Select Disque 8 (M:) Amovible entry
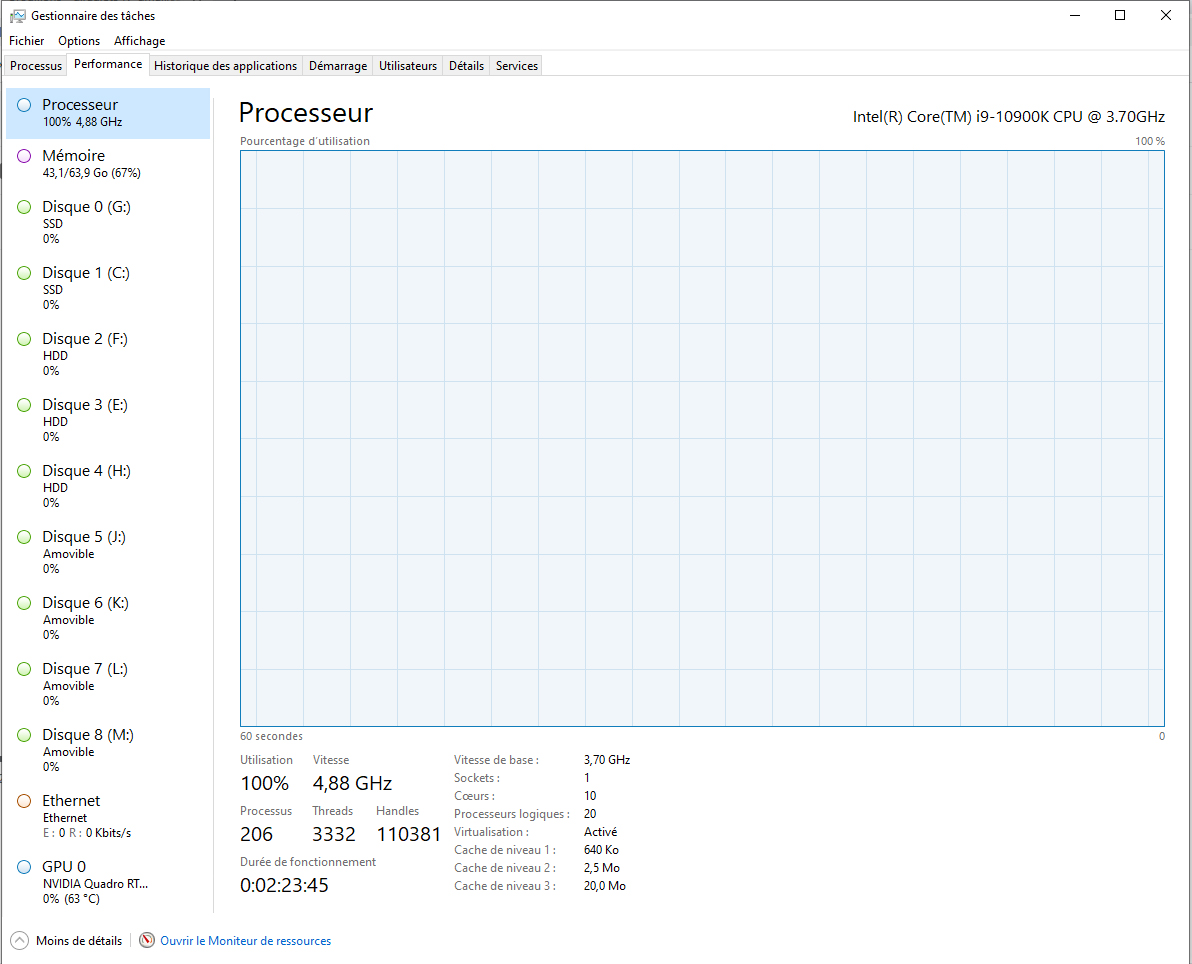Viewport: 1192px width, 964px height. (x=87, y=749)
